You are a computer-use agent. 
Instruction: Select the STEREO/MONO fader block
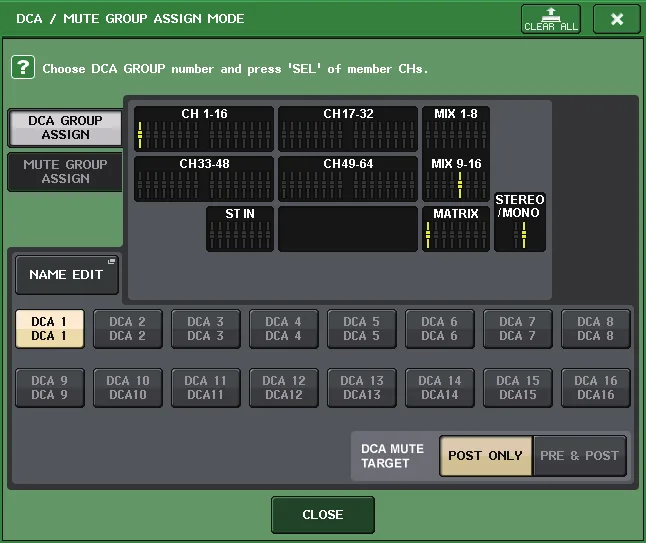(x=520, y=222)
